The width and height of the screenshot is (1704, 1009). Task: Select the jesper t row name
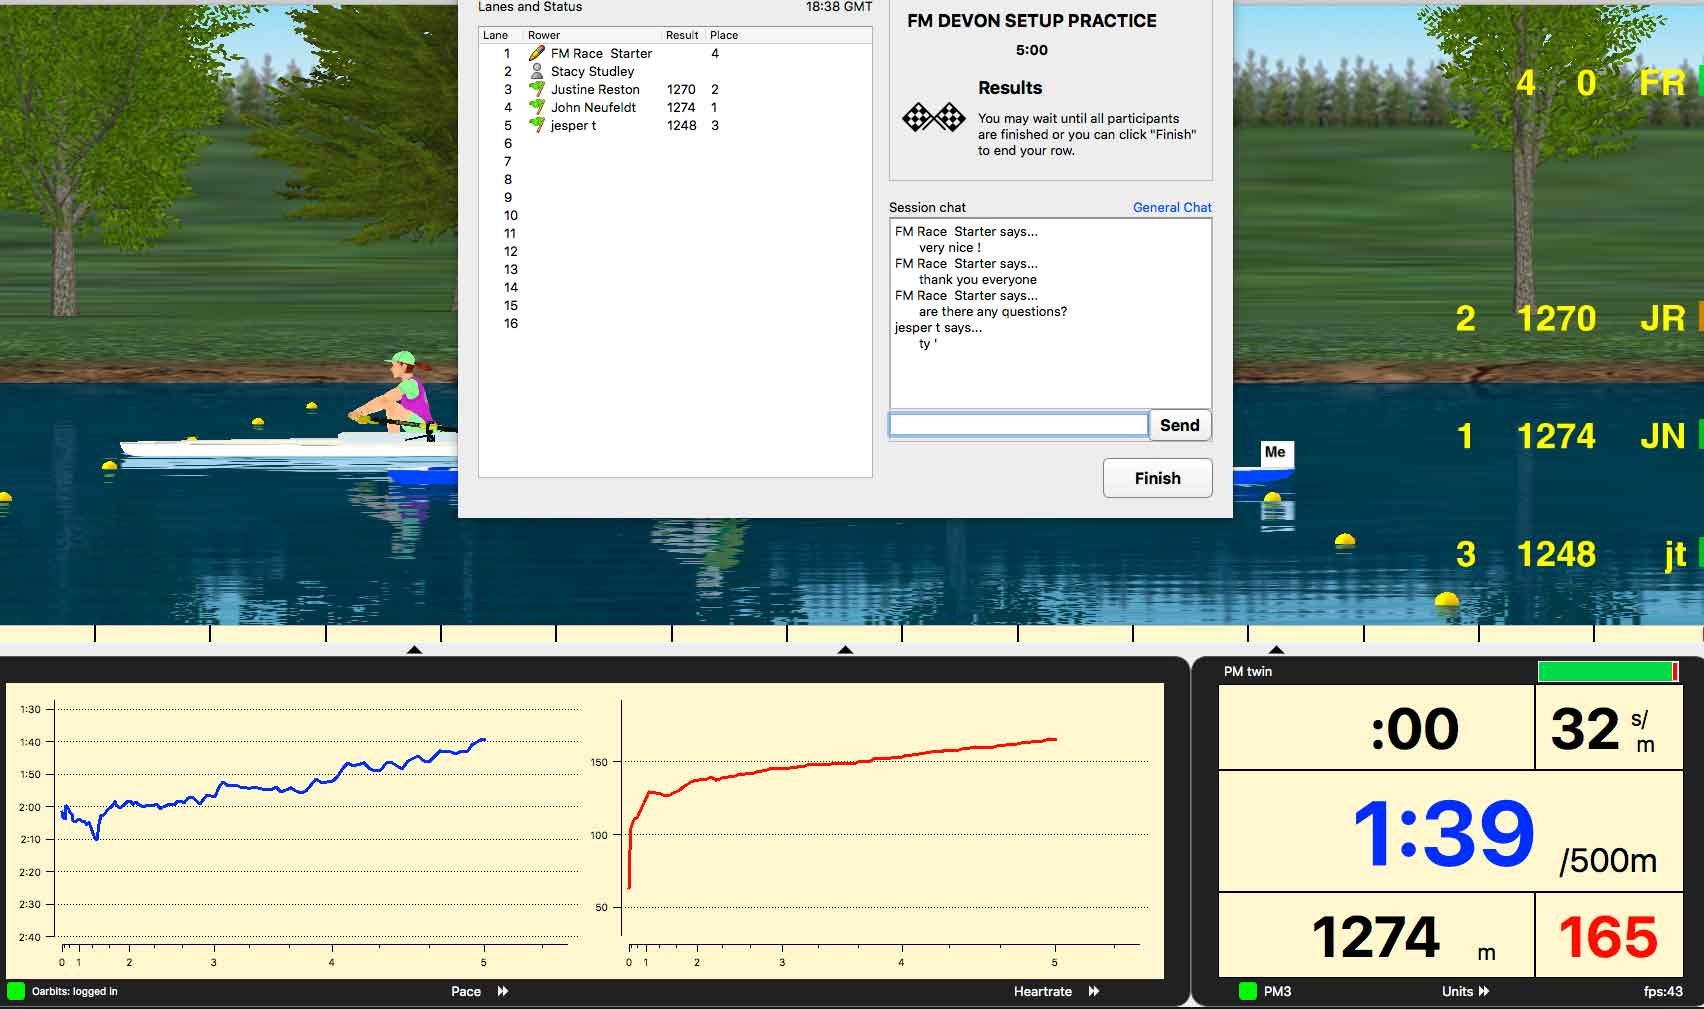click(573, 125)
